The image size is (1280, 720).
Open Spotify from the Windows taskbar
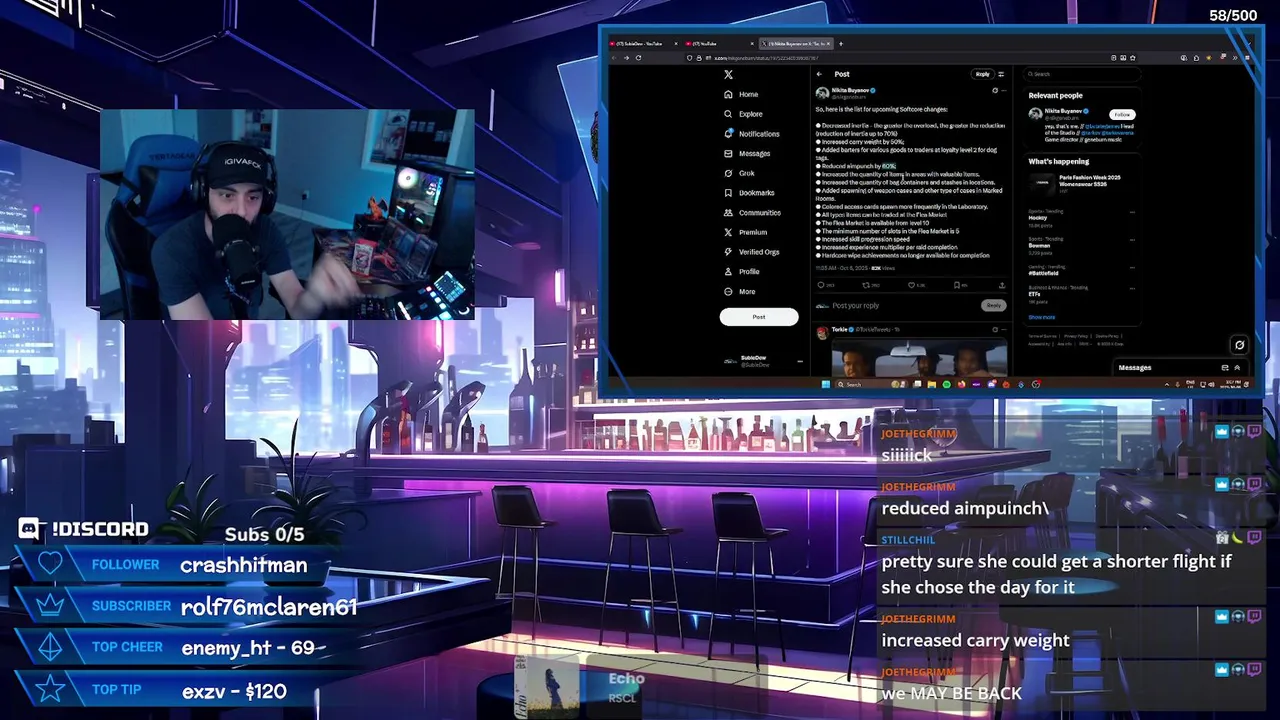(946, 384)
